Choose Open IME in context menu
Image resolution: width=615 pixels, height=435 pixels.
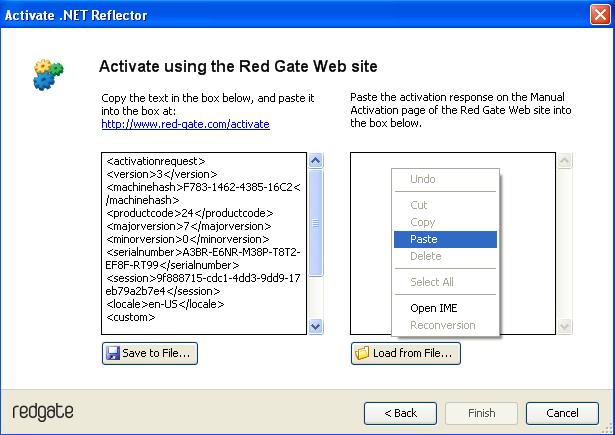[x=445, y=308]
